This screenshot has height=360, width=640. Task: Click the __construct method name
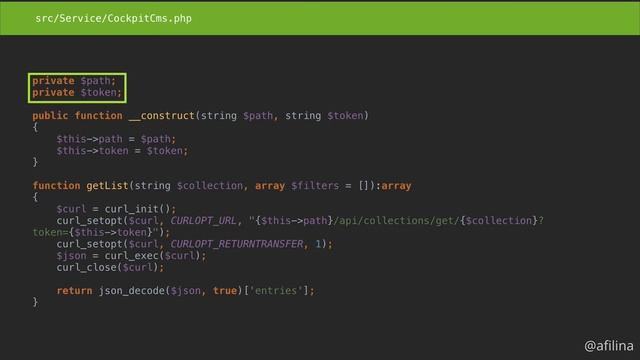pos(162,116)
